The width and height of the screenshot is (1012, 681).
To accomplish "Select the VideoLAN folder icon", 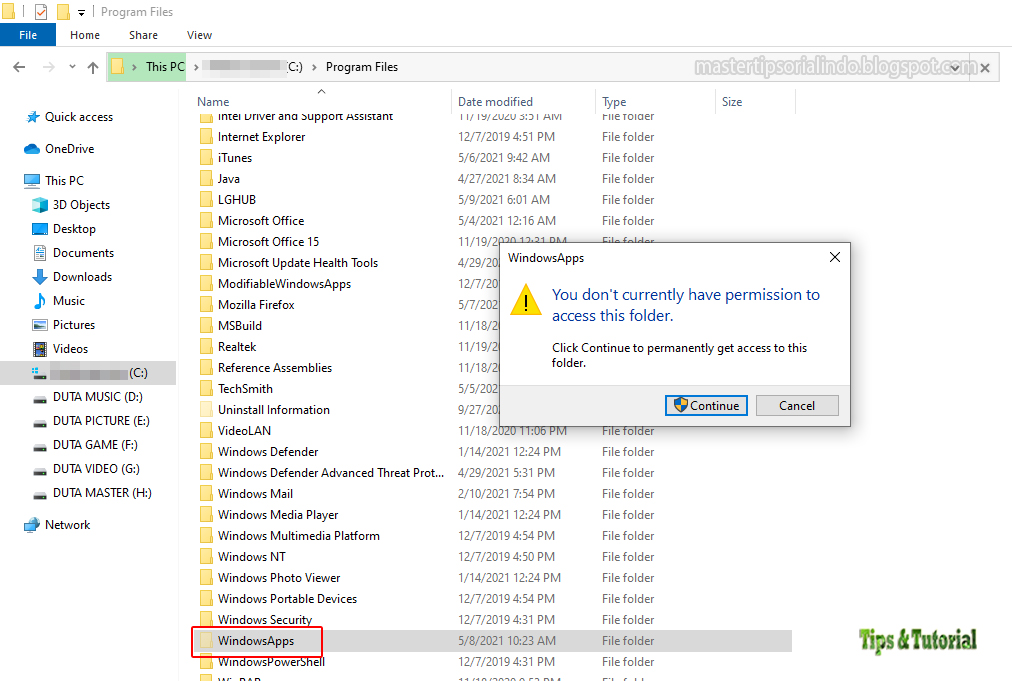I will (206, 430).
